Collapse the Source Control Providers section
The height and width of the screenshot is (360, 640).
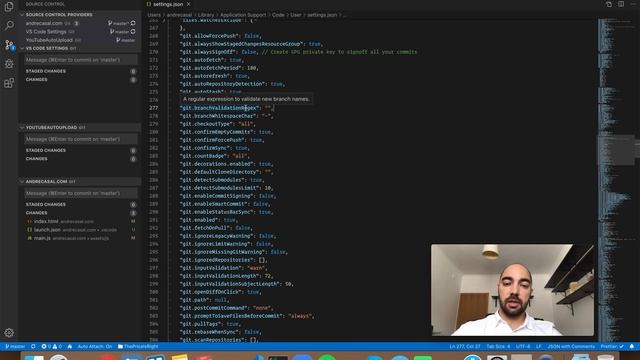pyautogui.click(x=80, y=15)
